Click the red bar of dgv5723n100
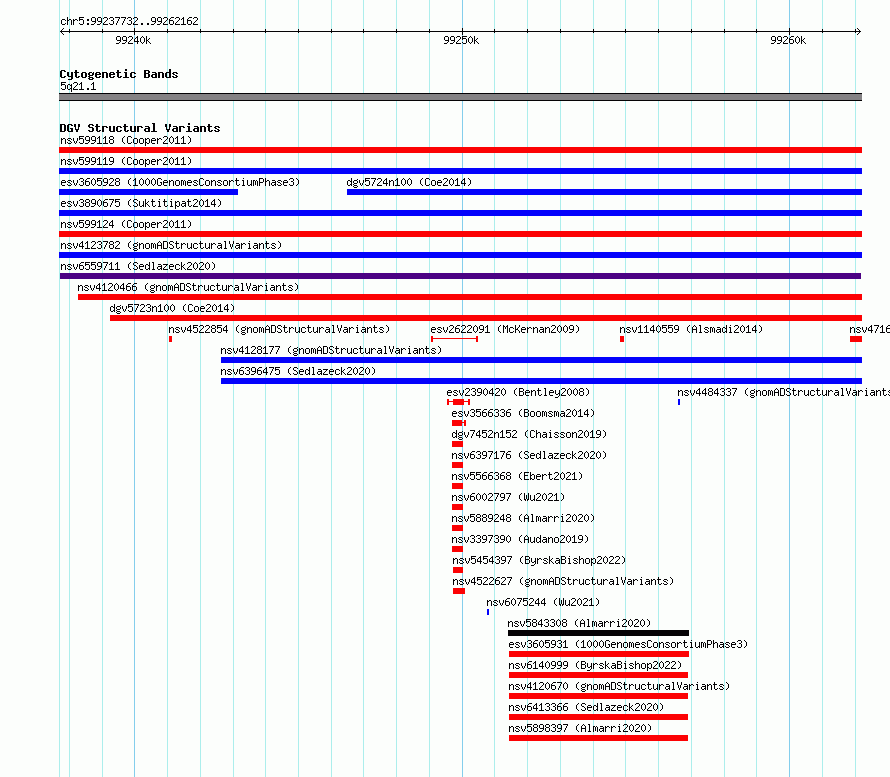890x777 pixels. coord(486,318)
